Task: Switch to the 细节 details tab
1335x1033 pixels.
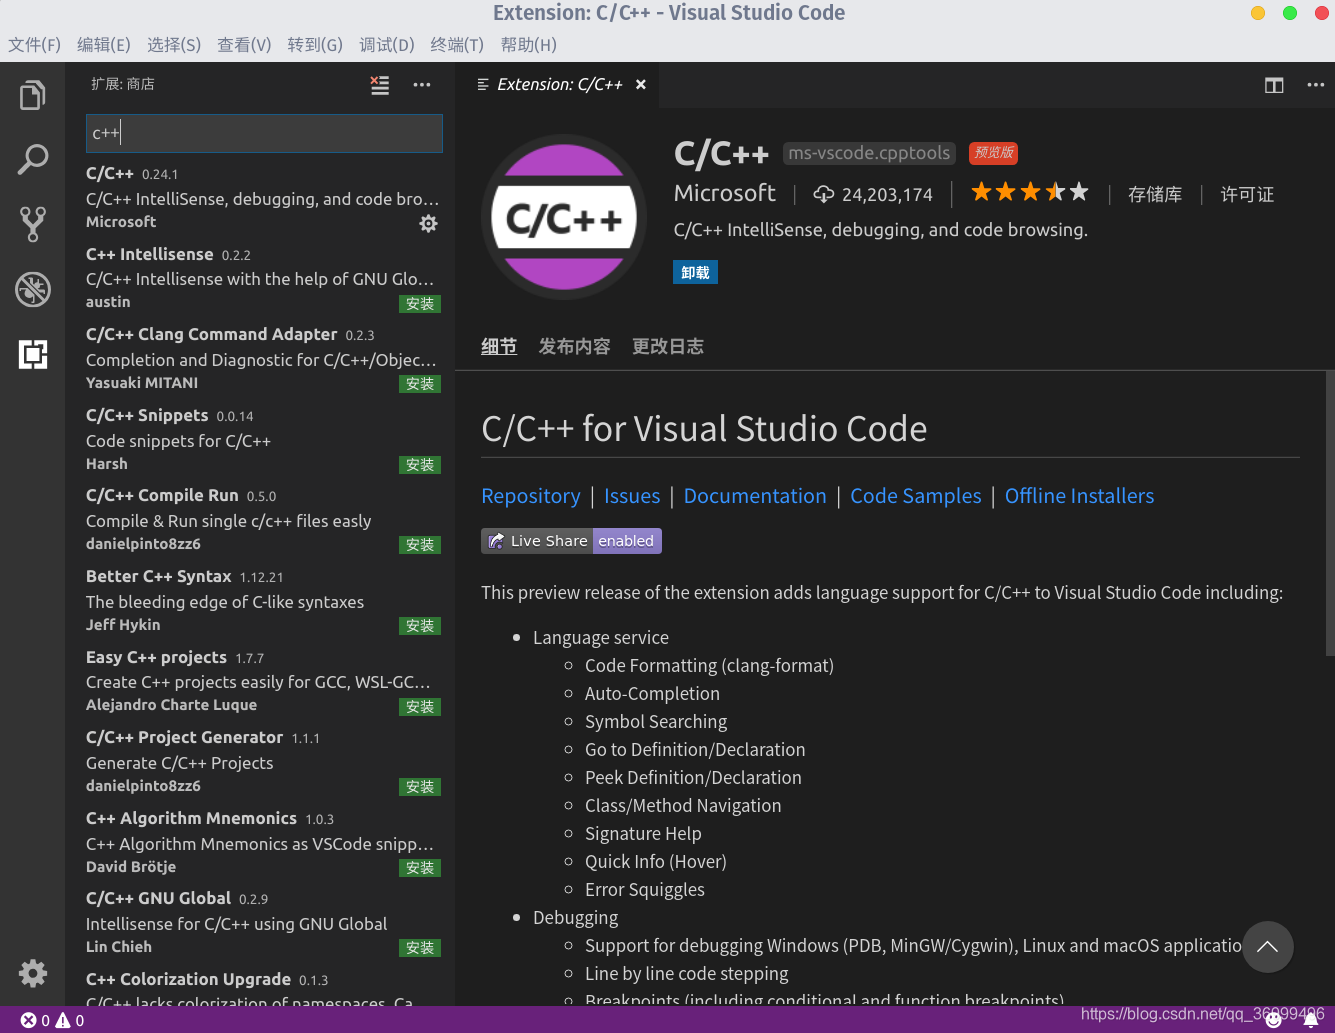Action: [x=499, y=347]
